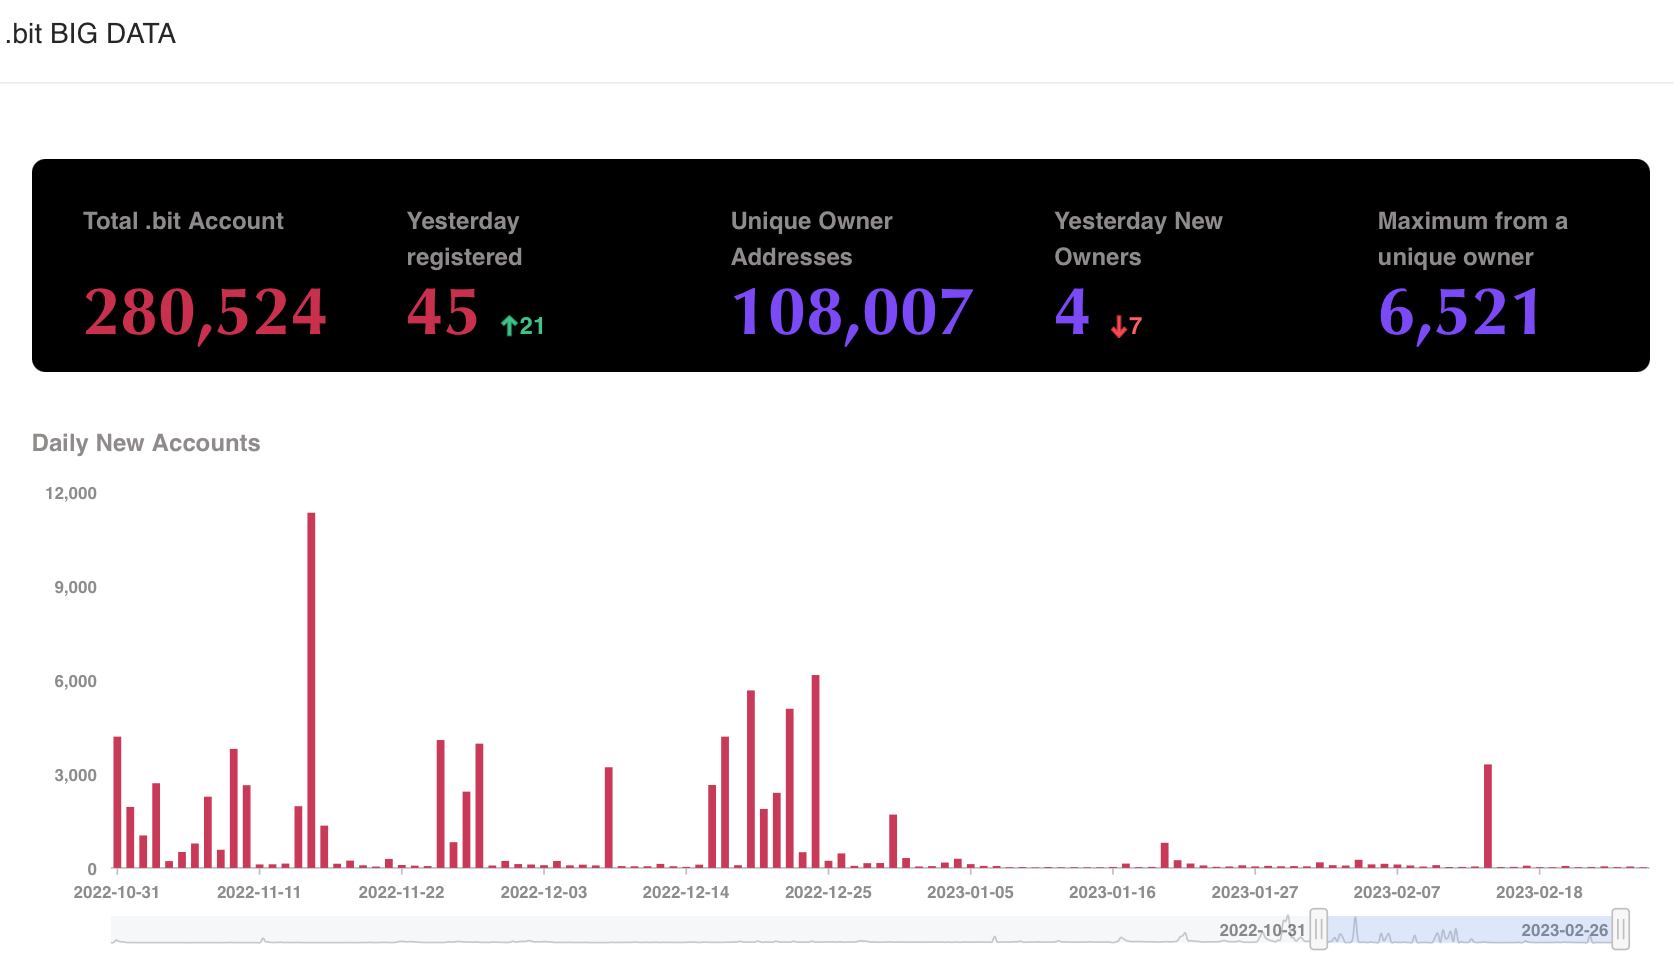Click the 12,000 y-axis label
1674x964 pixels.
coord(71,493)
